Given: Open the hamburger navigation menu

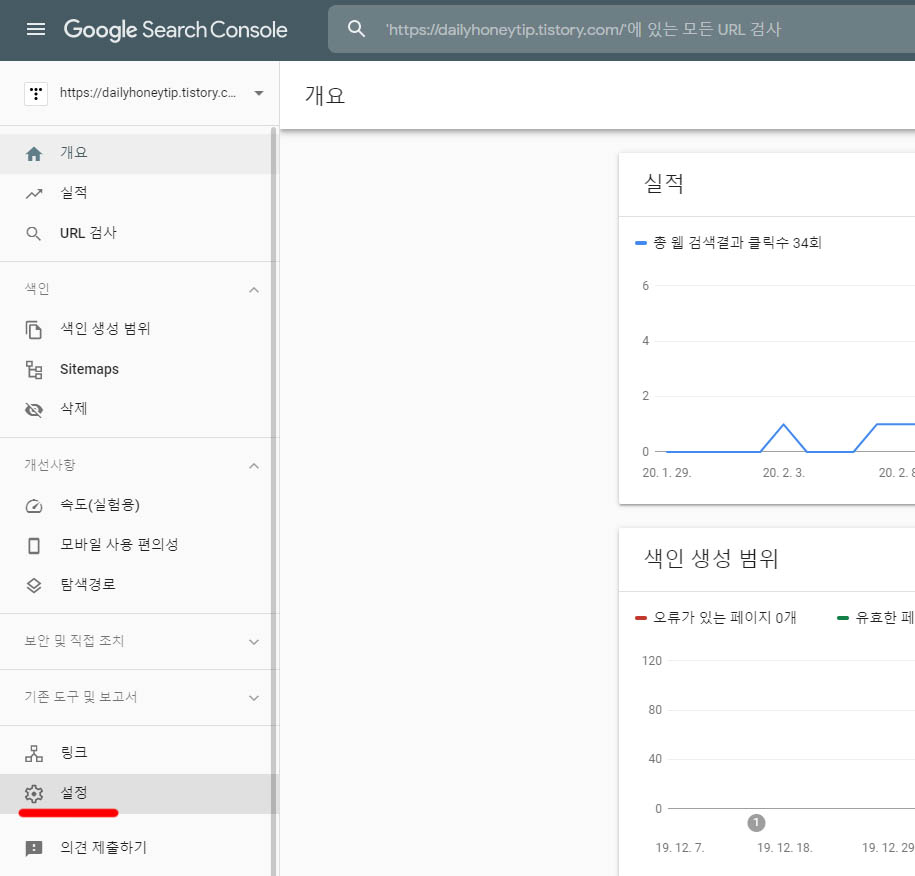Looking at the screenshot, I should 36,29.
